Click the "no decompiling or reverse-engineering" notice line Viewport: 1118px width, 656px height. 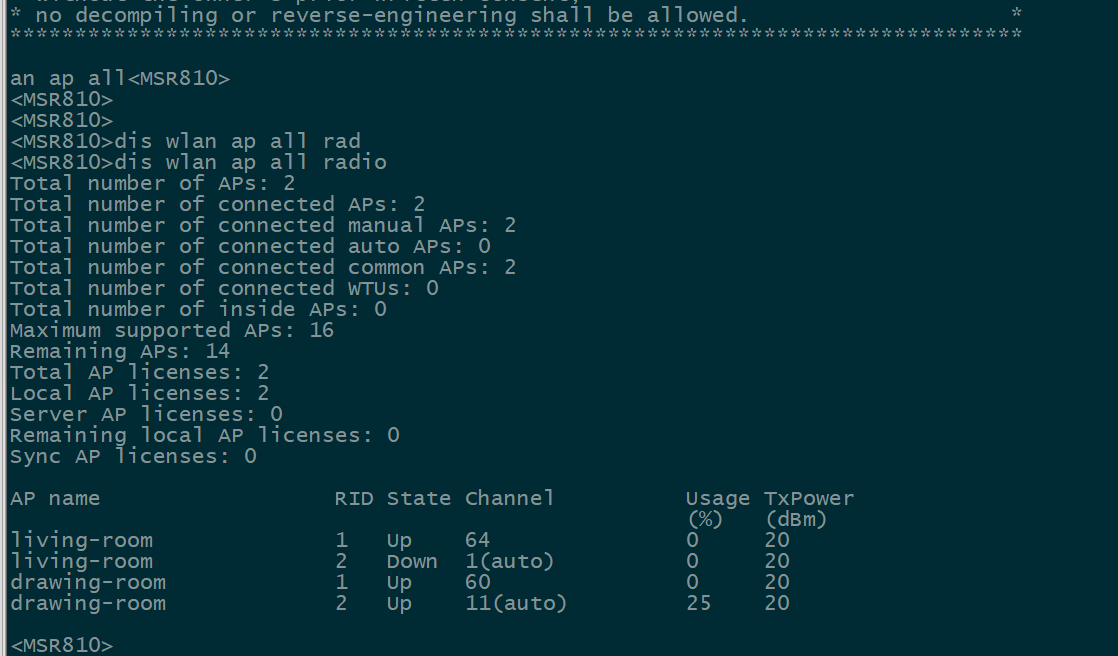coord(380,15)
